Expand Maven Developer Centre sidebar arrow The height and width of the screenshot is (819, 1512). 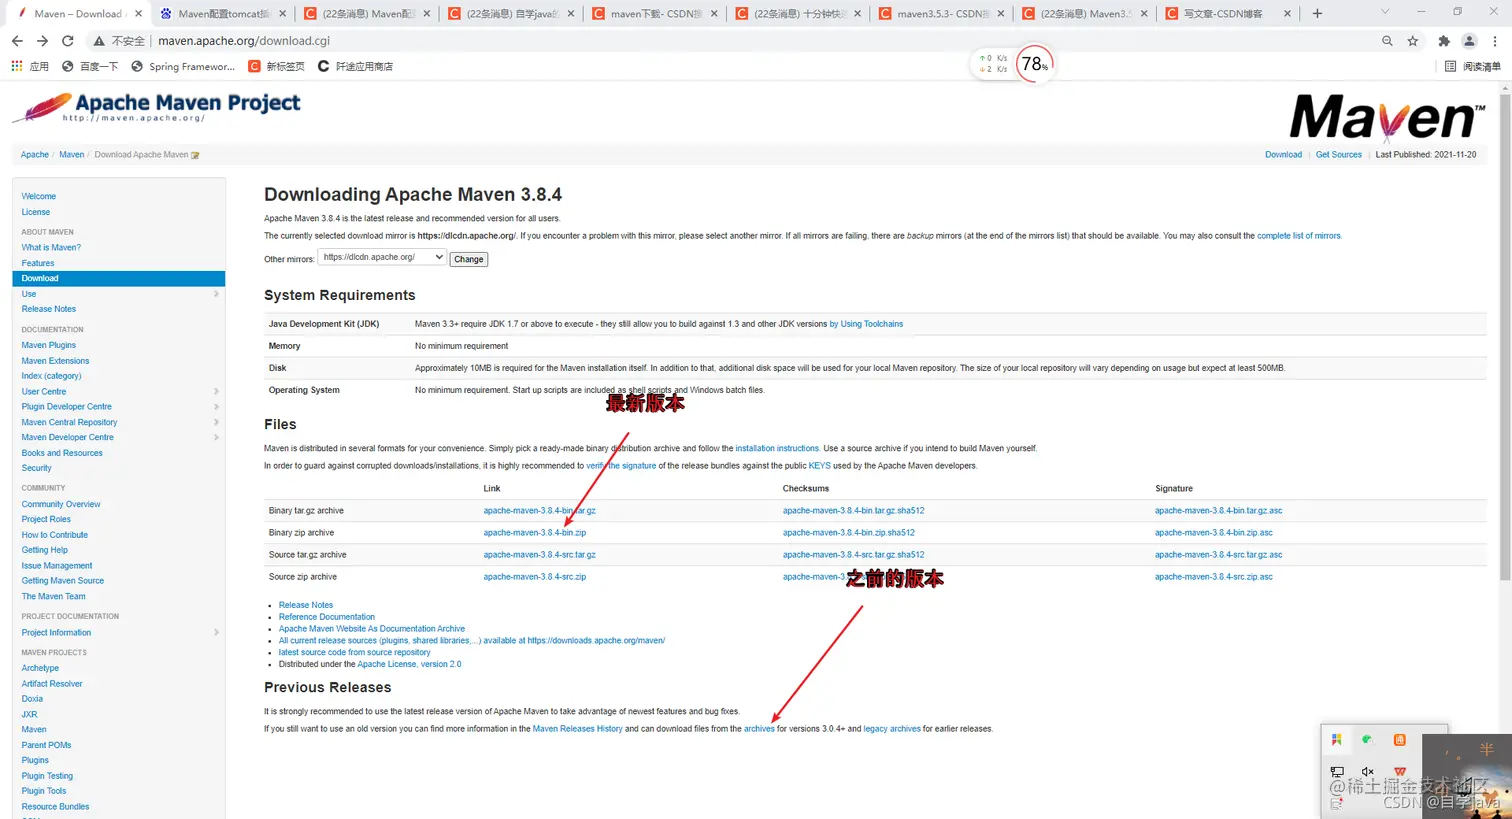pos(216,437)
